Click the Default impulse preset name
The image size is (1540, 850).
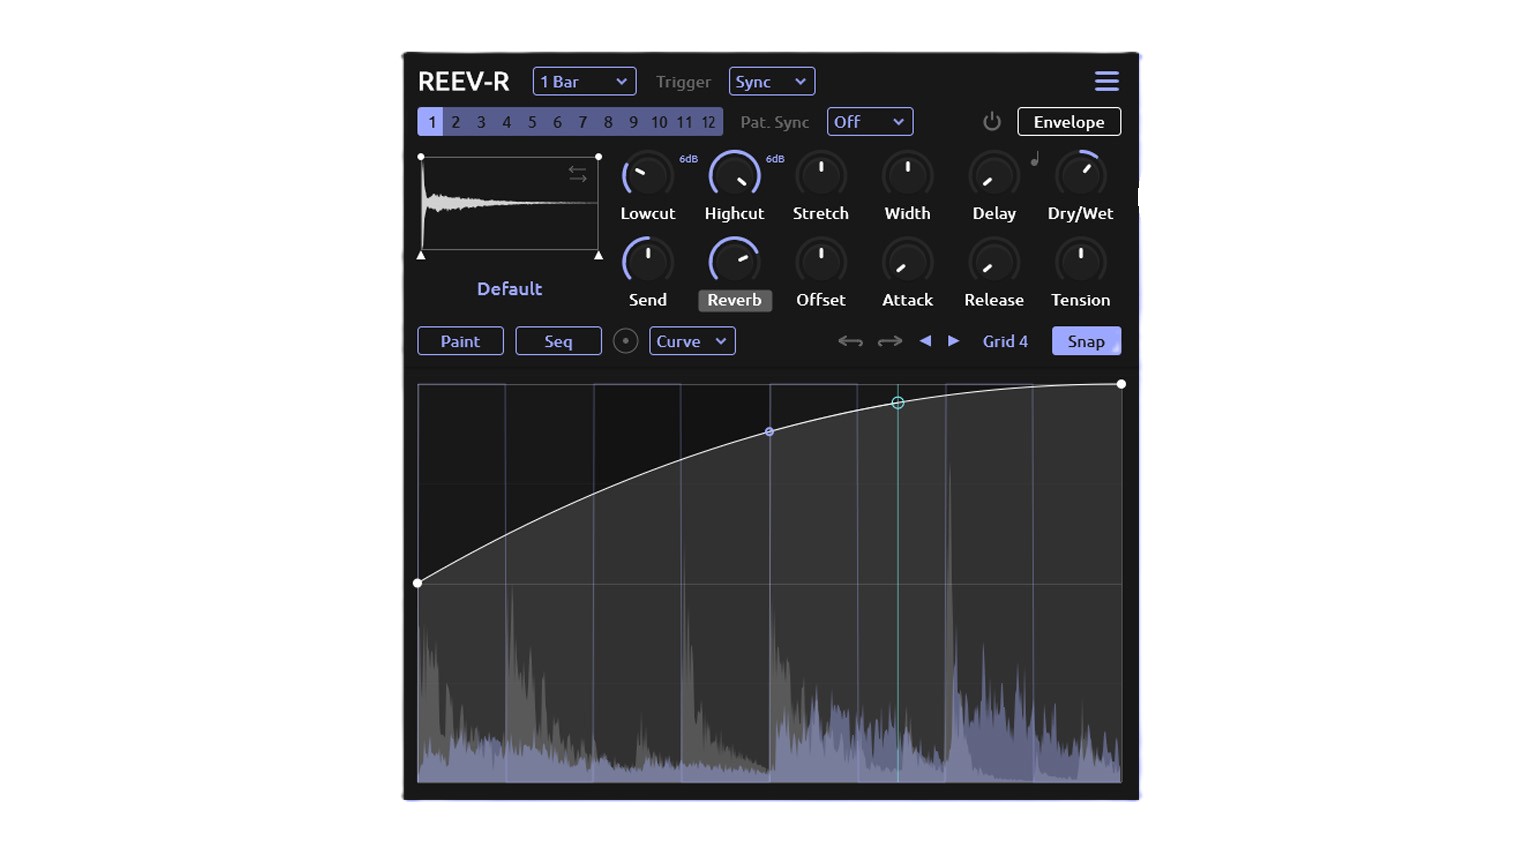[509, 289]
